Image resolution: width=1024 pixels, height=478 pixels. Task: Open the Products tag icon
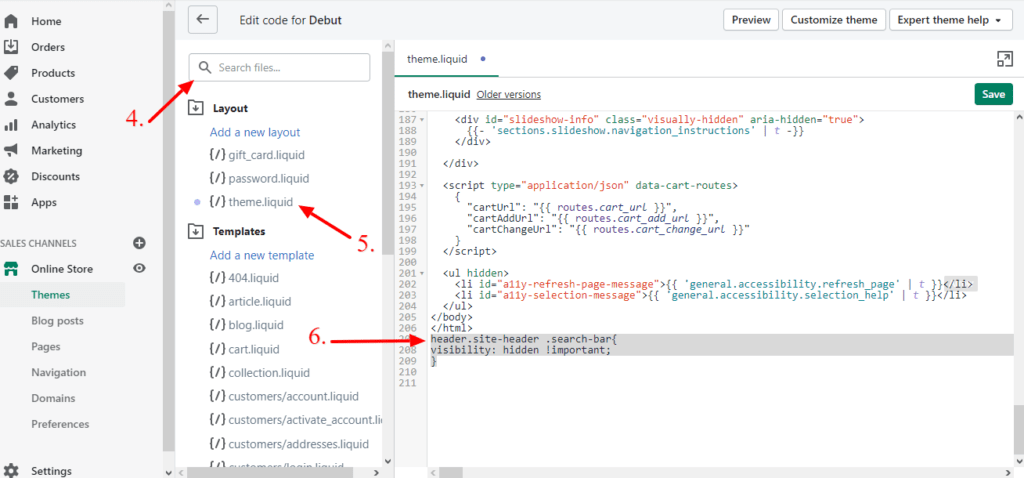point(10,72)
